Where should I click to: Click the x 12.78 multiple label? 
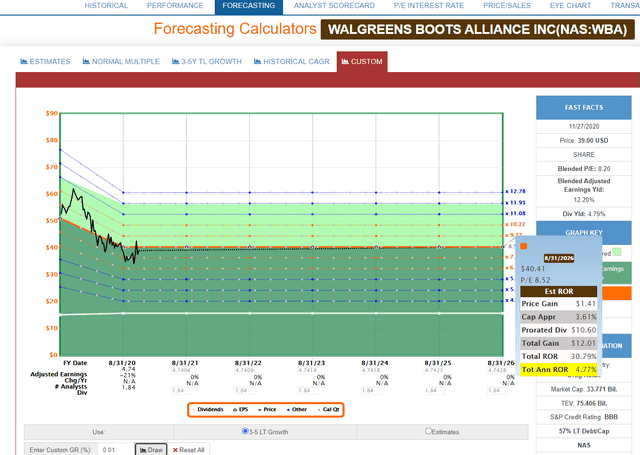click(516, 191)
